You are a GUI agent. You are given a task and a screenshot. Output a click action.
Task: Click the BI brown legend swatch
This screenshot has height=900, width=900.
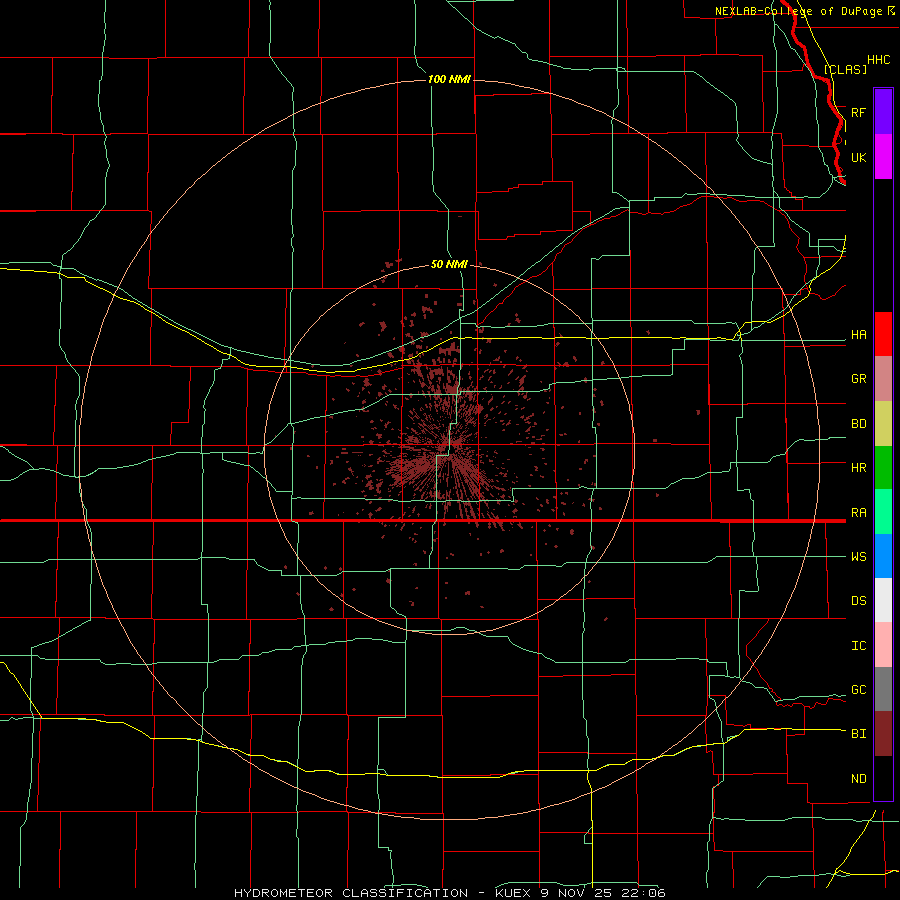click(883, 734)
